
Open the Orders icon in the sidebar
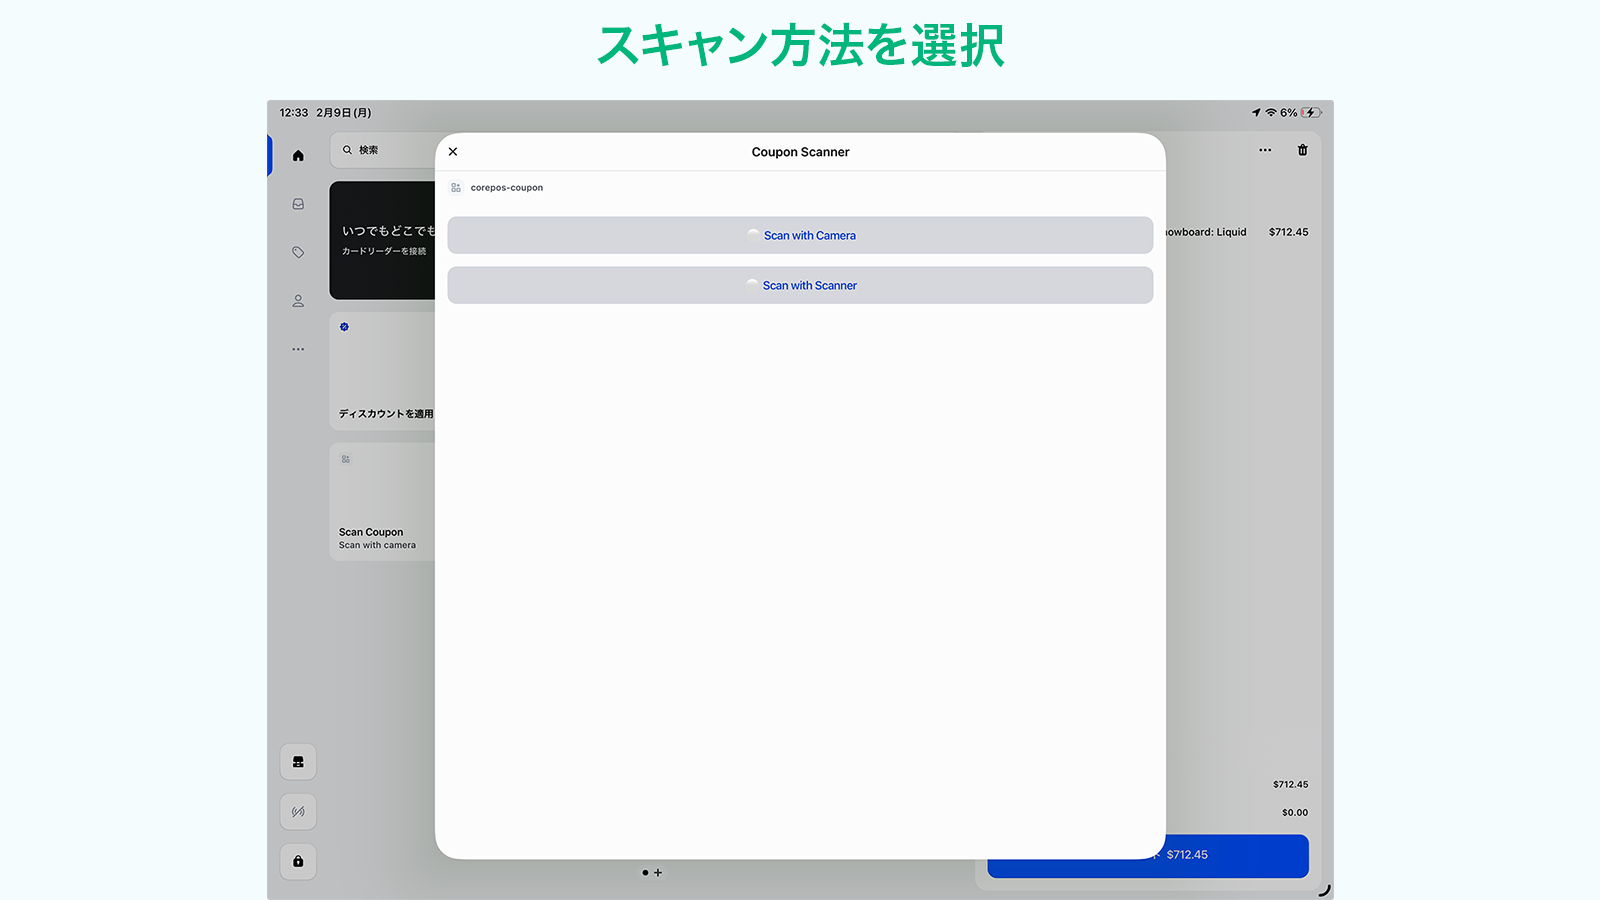pyautogui.click(x=297, y=203)
